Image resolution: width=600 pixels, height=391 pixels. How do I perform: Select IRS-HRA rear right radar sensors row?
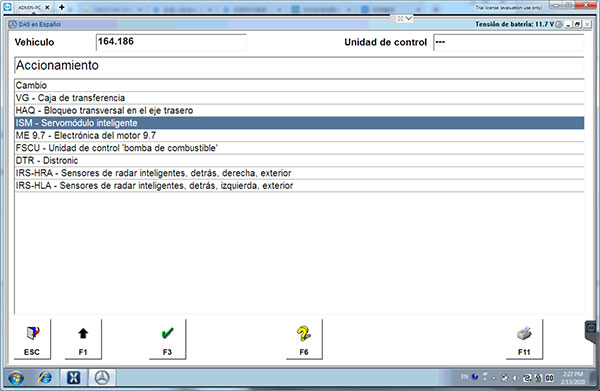tap(299, 173)
